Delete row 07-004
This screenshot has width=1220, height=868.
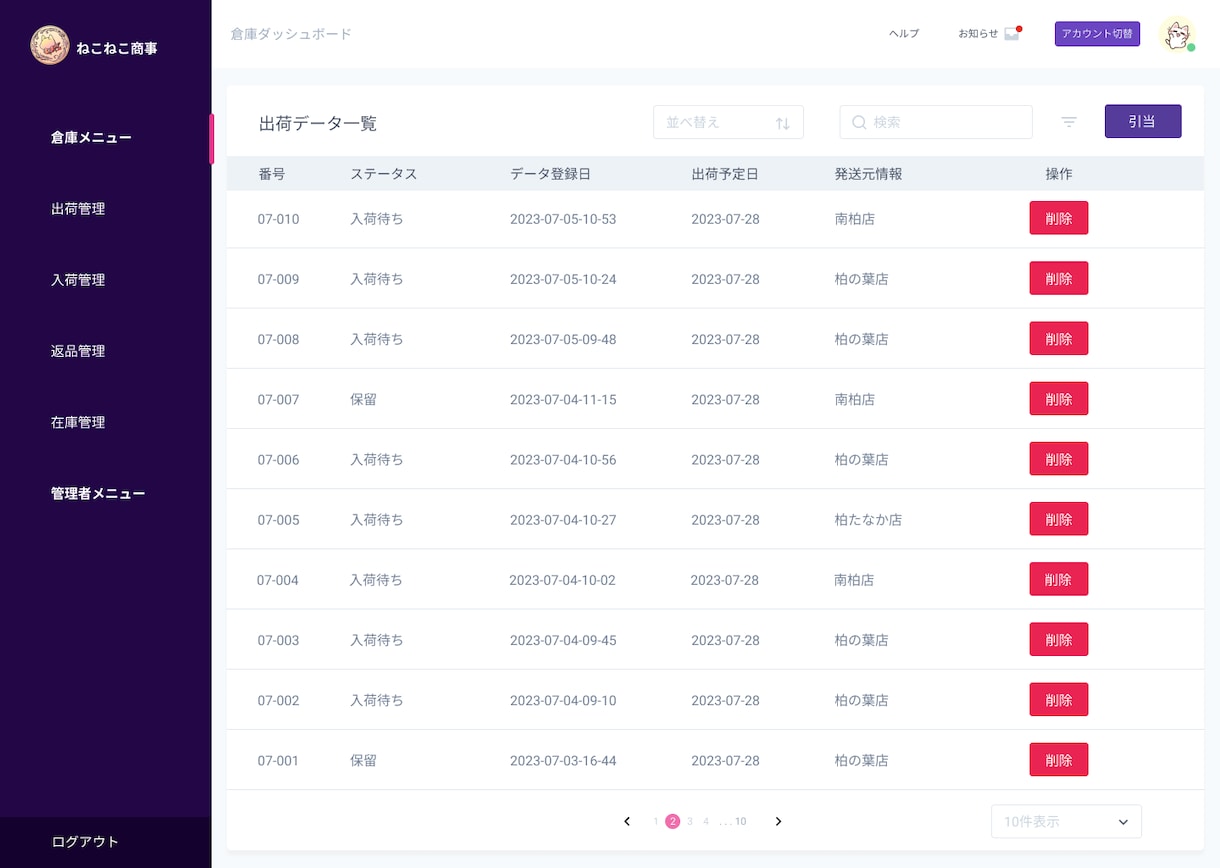[1059, 579]
